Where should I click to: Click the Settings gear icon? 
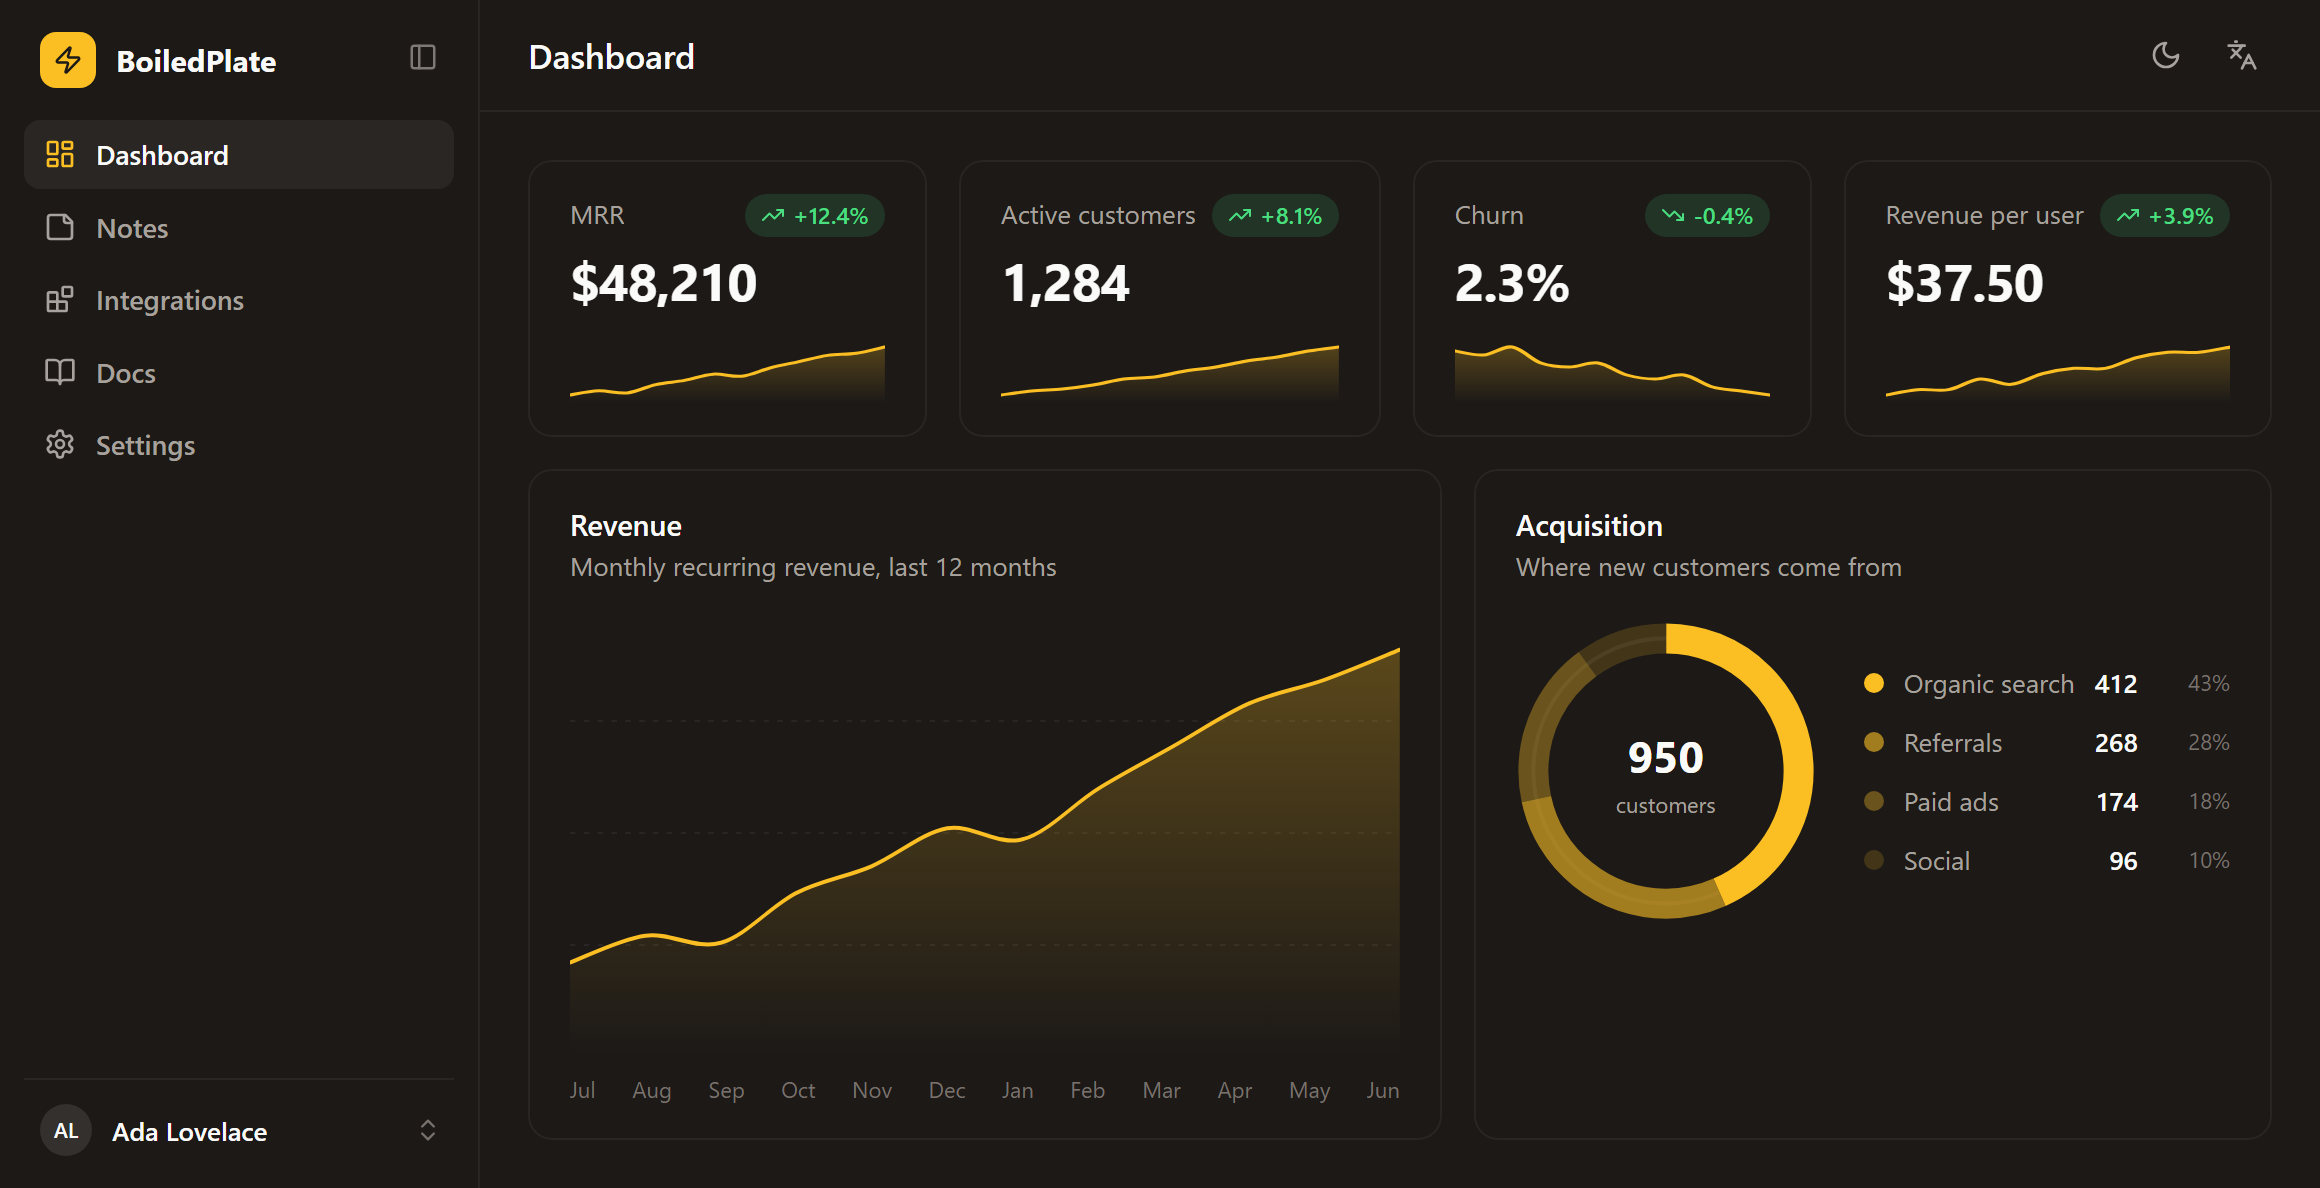coord(60,445)
